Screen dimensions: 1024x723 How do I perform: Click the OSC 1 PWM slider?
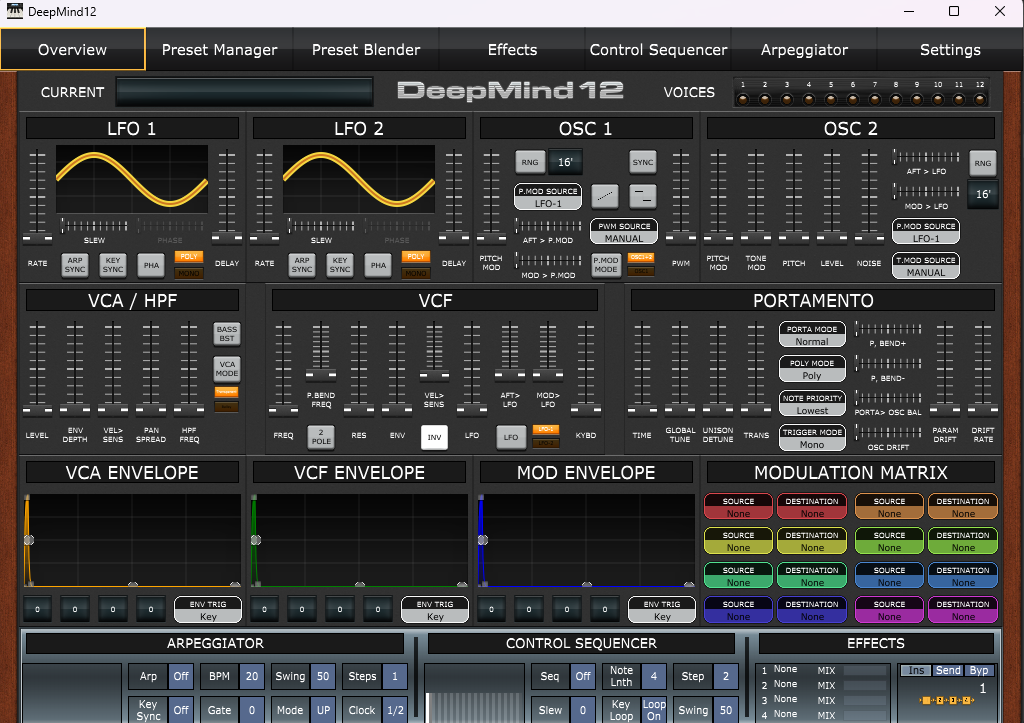pyautogui.click(x=680, y=195)
